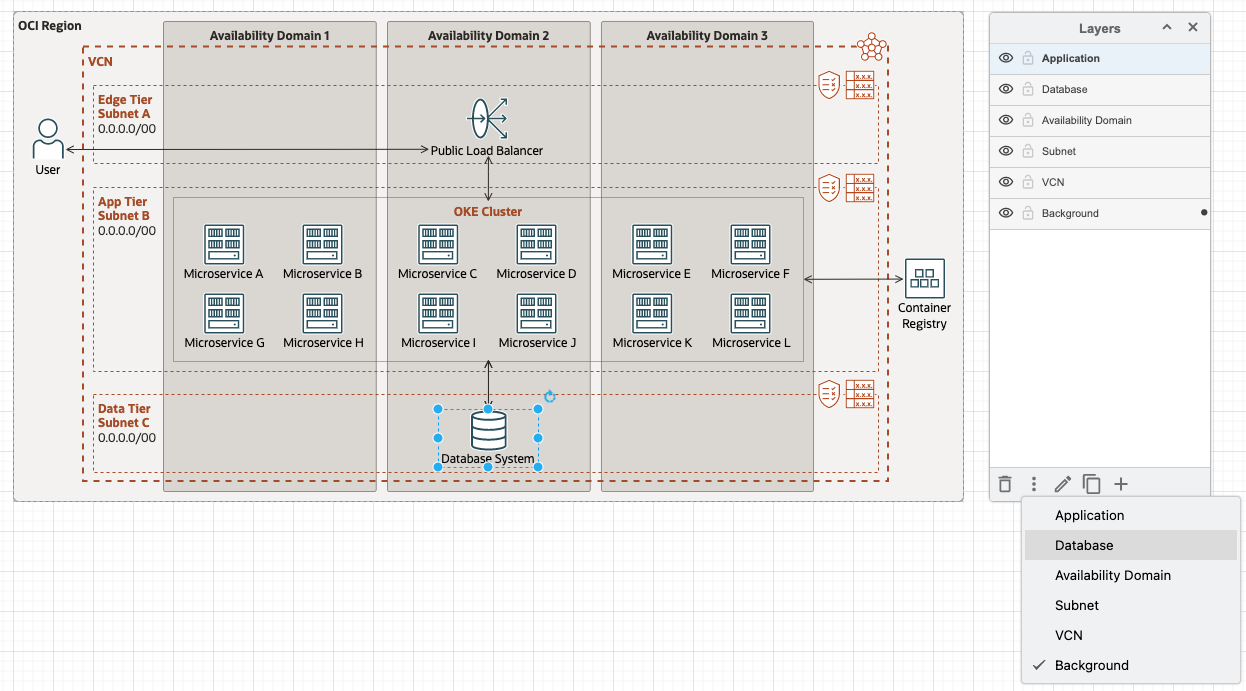Open the three-dot layer options menu
This screenshot has width=1246, height=691.
[1034, 484]
